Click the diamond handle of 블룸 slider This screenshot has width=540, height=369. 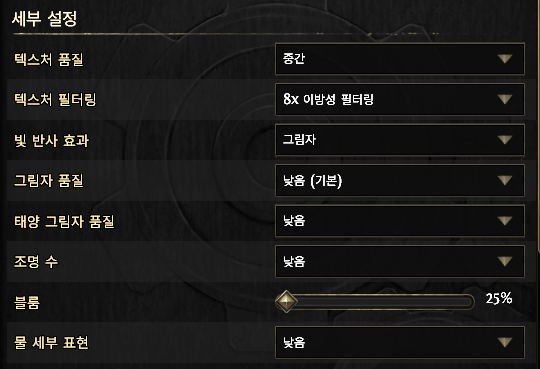point(286,302)
